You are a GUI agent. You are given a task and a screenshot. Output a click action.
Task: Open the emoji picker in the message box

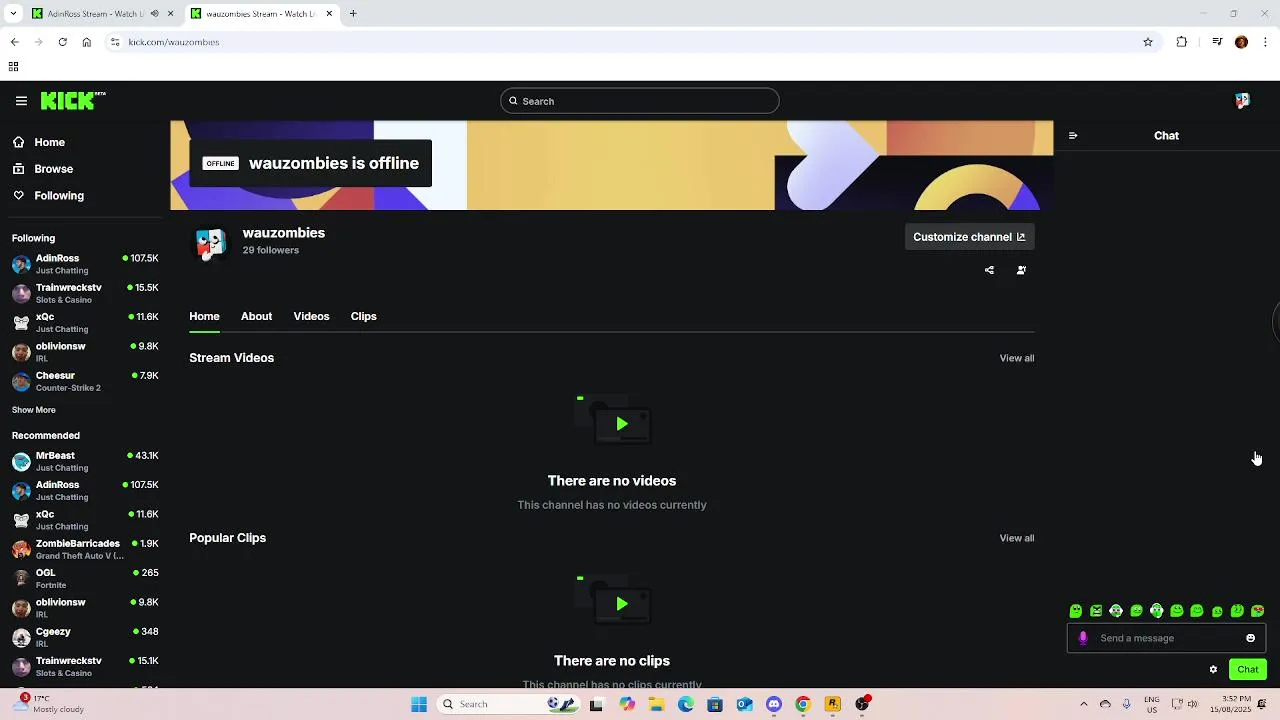[x=1250, y=638]
